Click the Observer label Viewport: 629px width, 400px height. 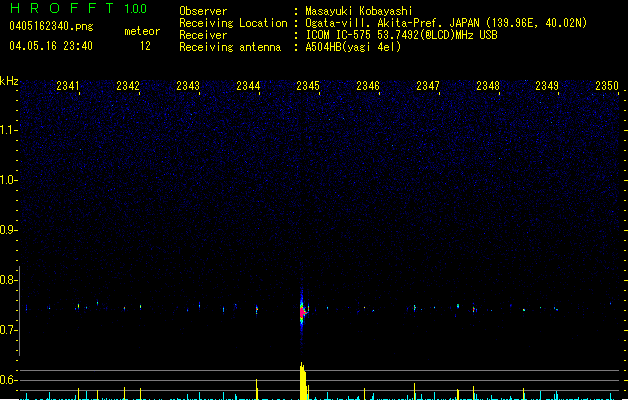(203, 11)
